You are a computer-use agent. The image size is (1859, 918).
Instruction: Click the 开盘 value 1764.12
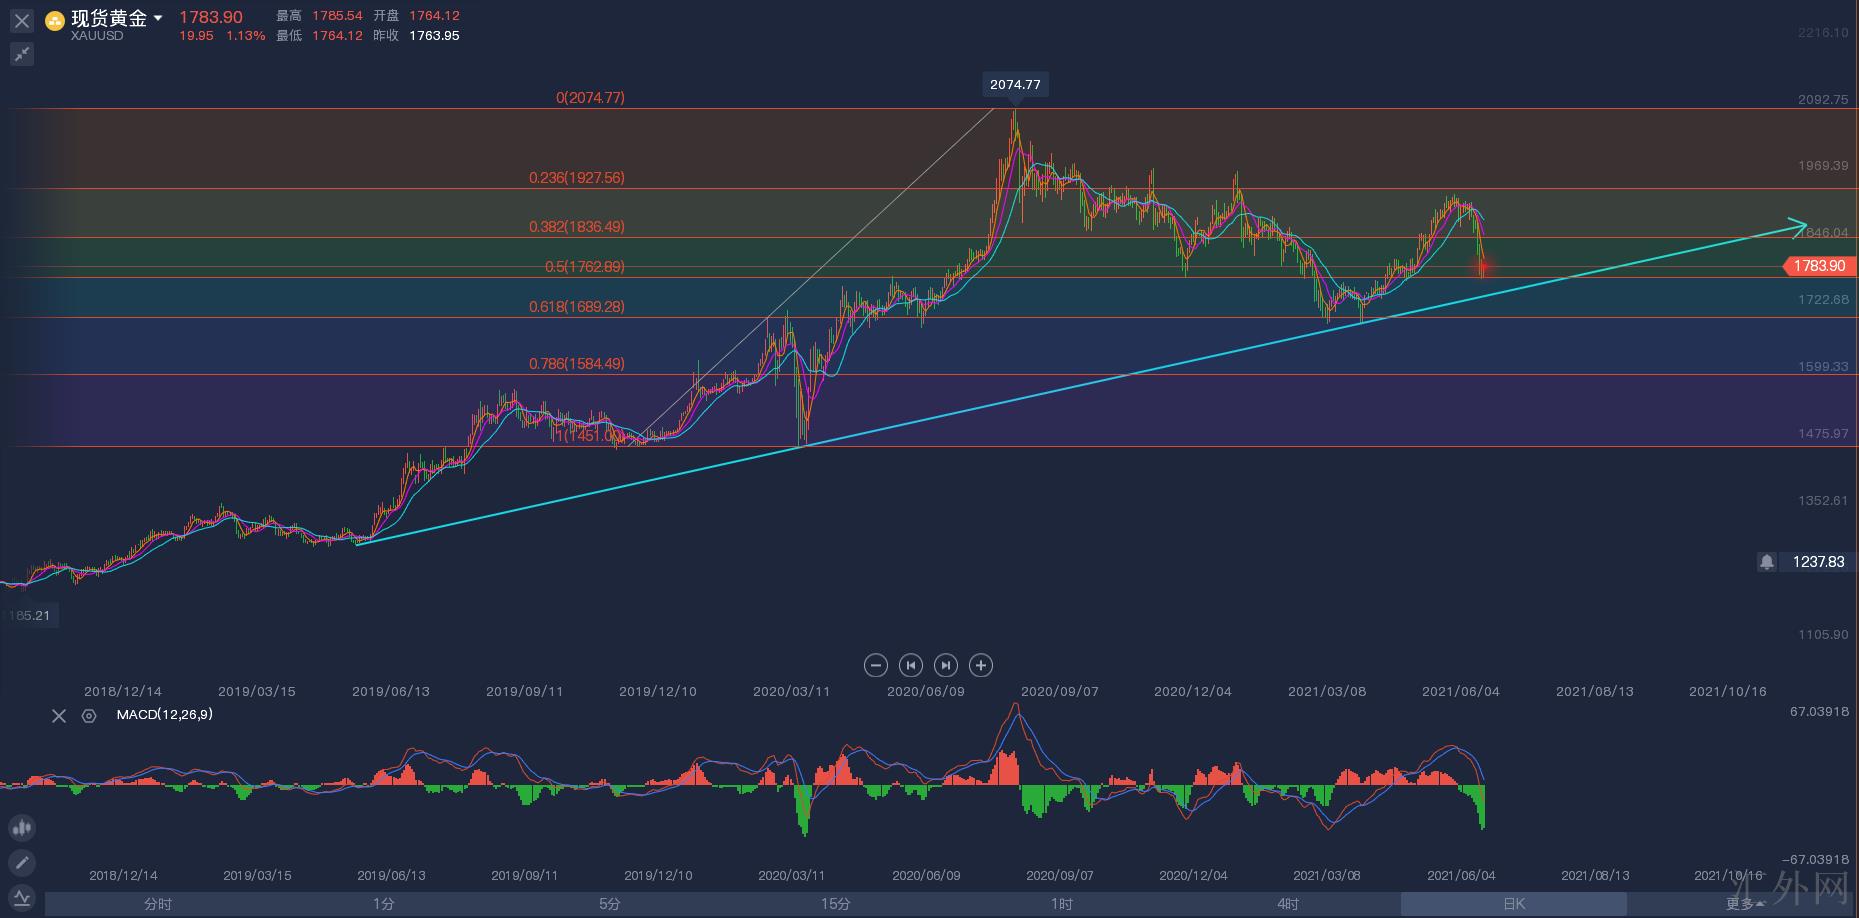pyautogui.click(x=434, y=16)
